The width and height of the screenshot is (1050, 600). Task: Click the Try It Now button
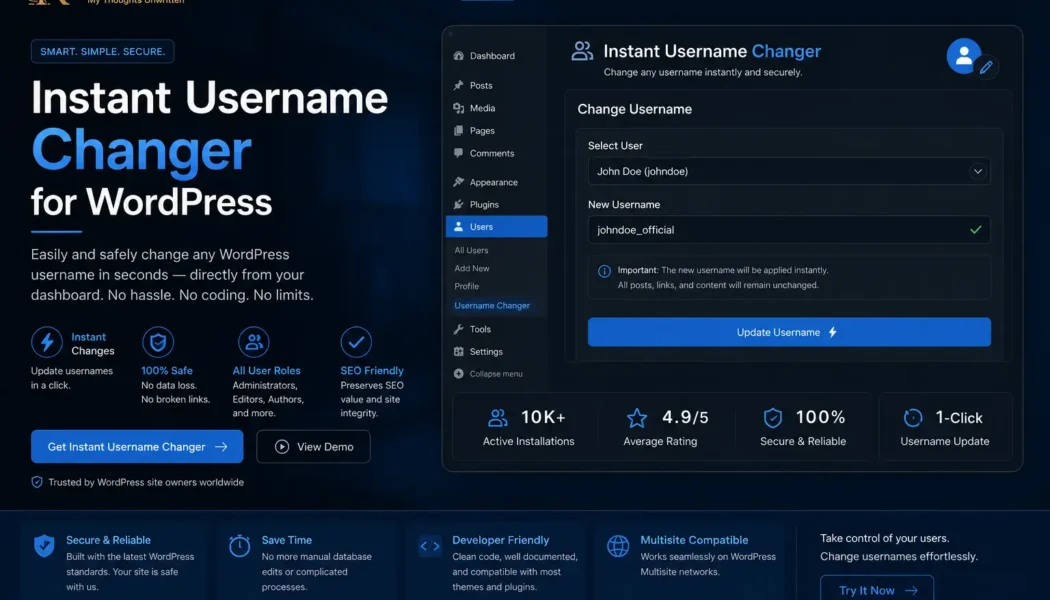tap(877, 587)
